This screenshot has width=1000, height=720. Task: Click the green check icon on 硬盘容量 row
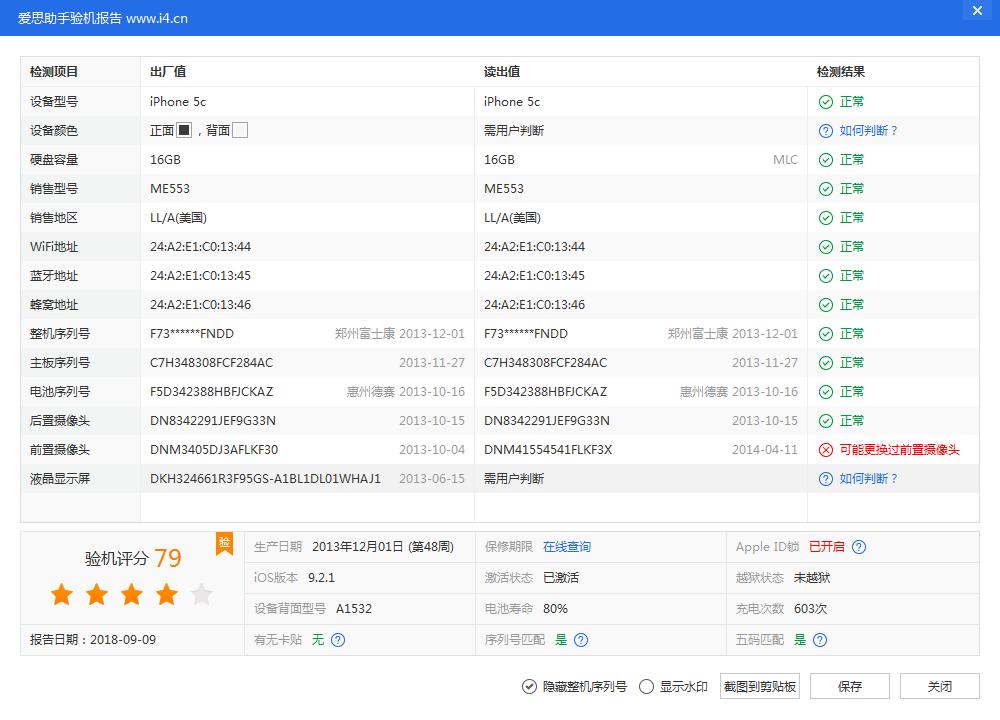point(825,159)
